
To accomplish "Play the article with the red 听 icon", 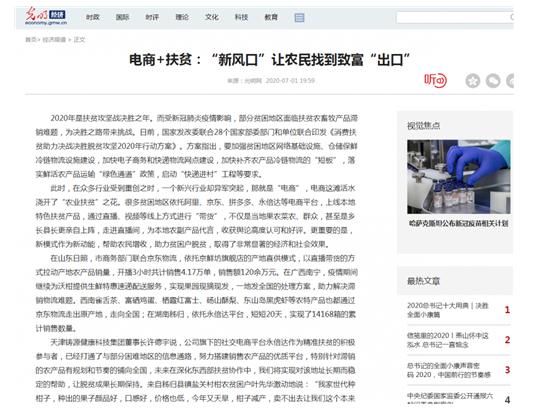I will pyautogui.click(x=435, y=80).
